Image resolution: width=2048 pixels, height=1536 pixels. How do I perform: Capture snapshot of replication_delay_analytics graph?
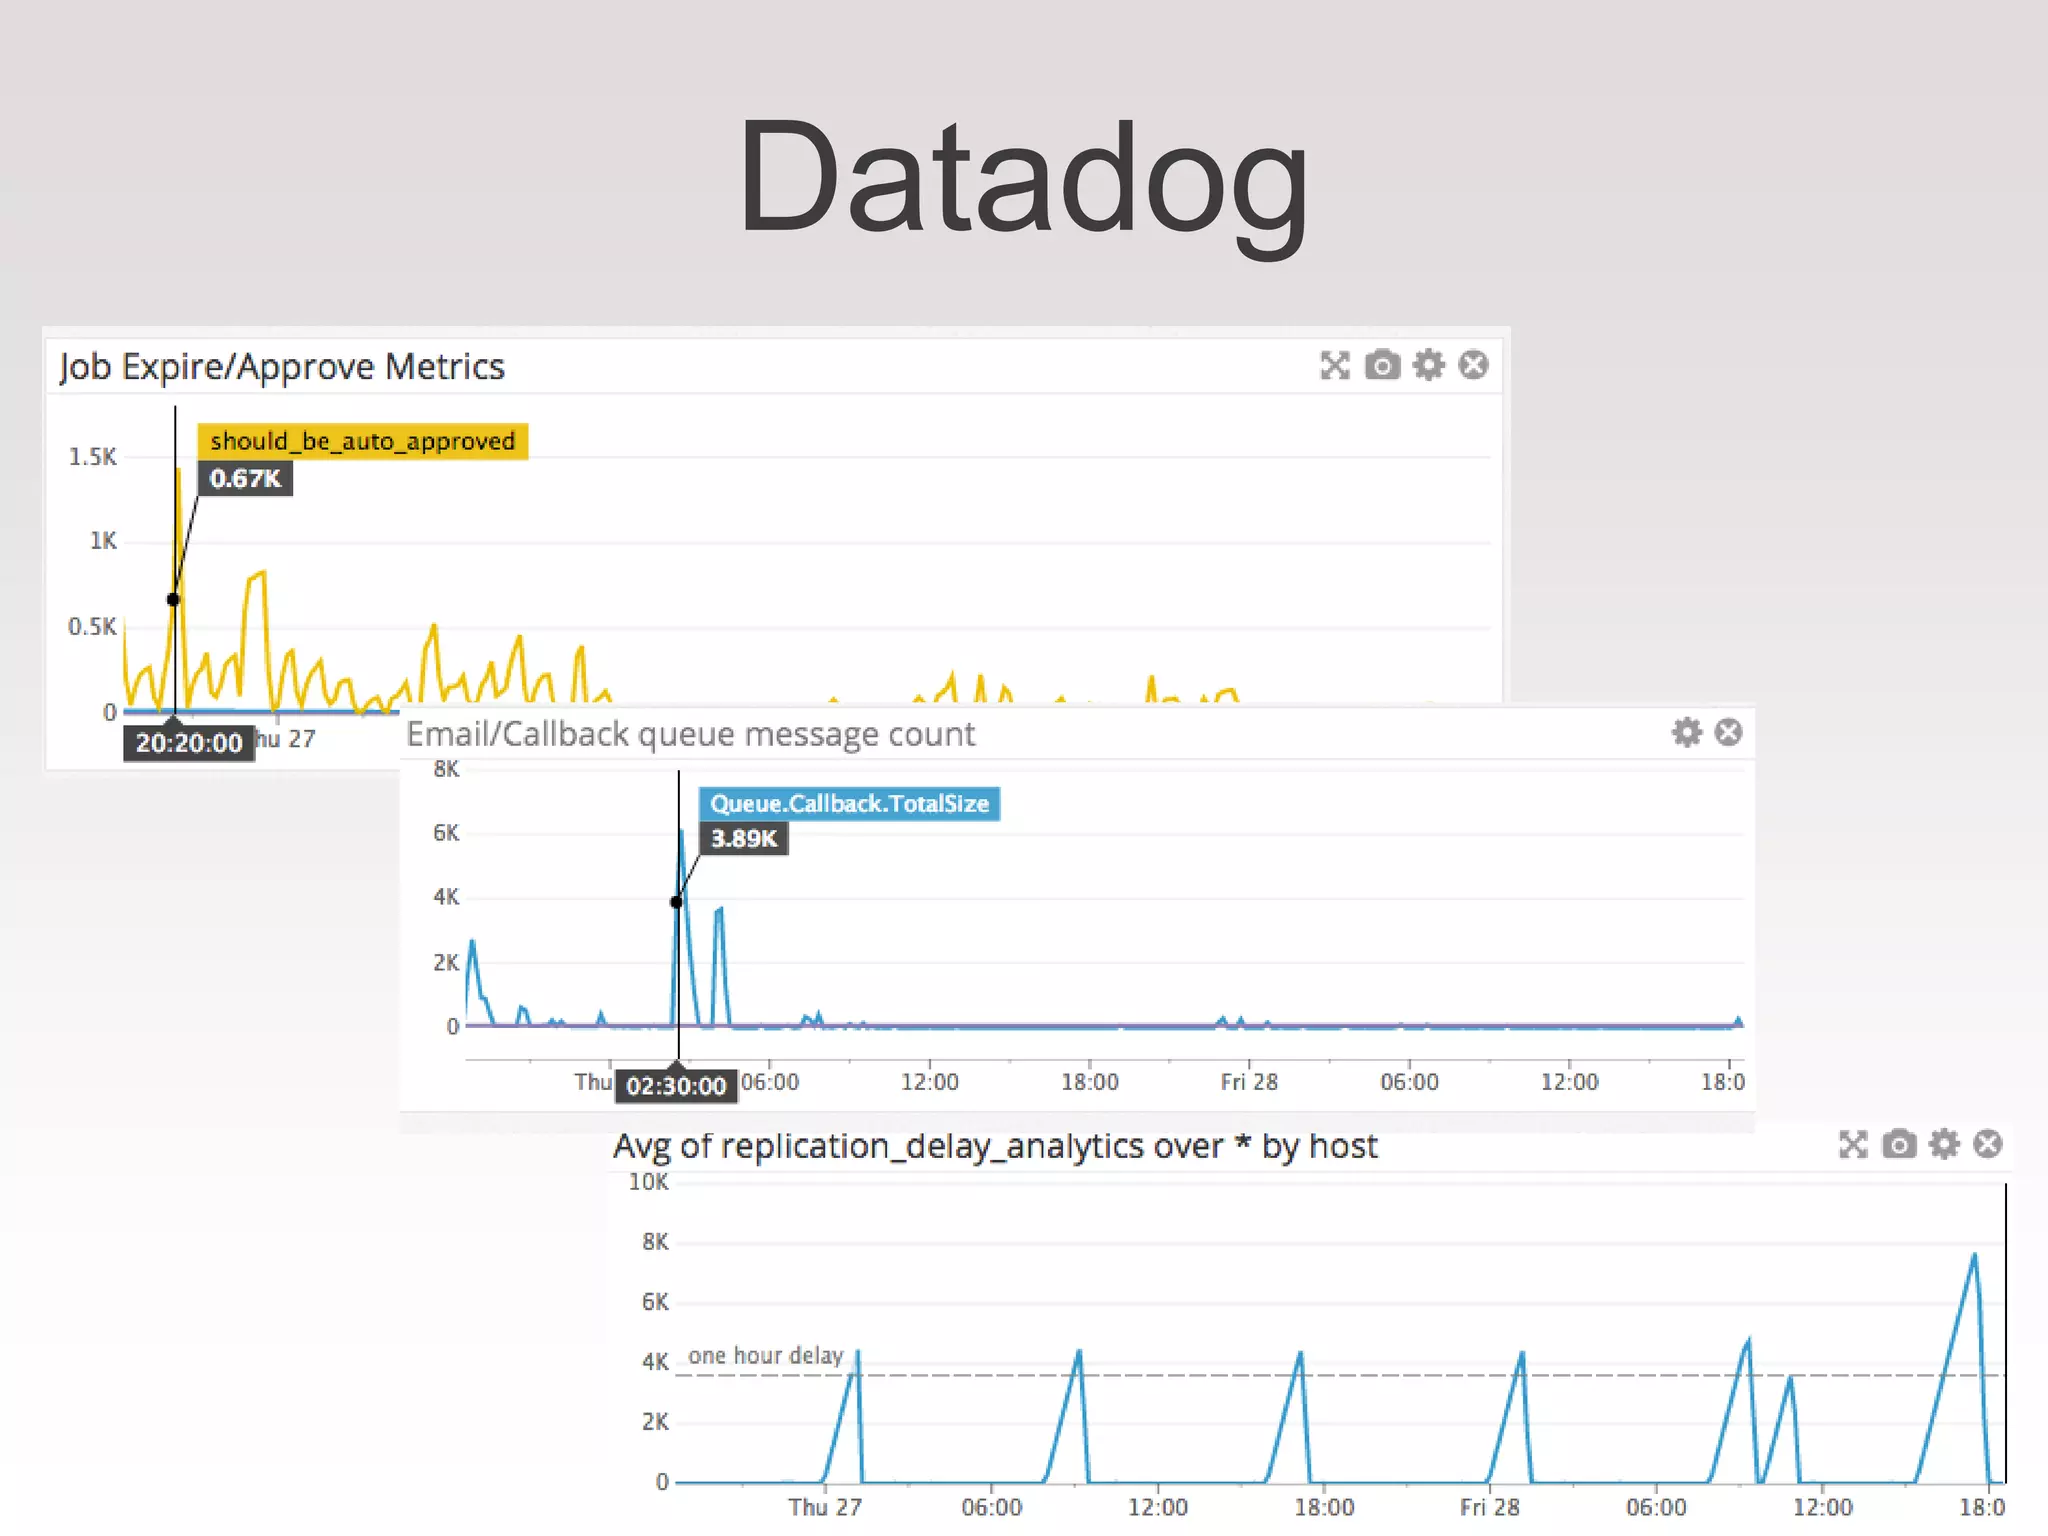pyautogui.click(x=1899, y=1144)
